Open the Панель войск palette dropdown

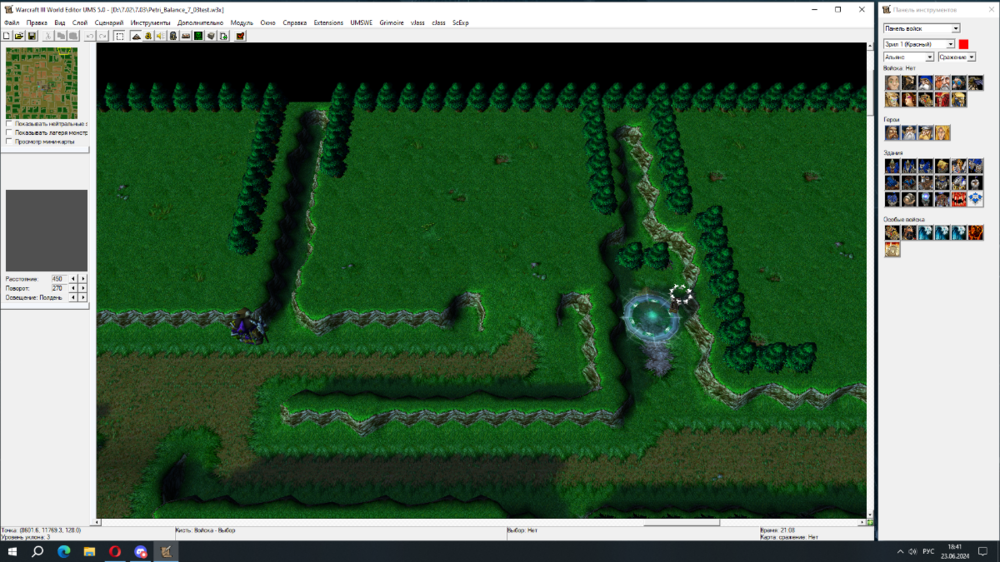921,28
